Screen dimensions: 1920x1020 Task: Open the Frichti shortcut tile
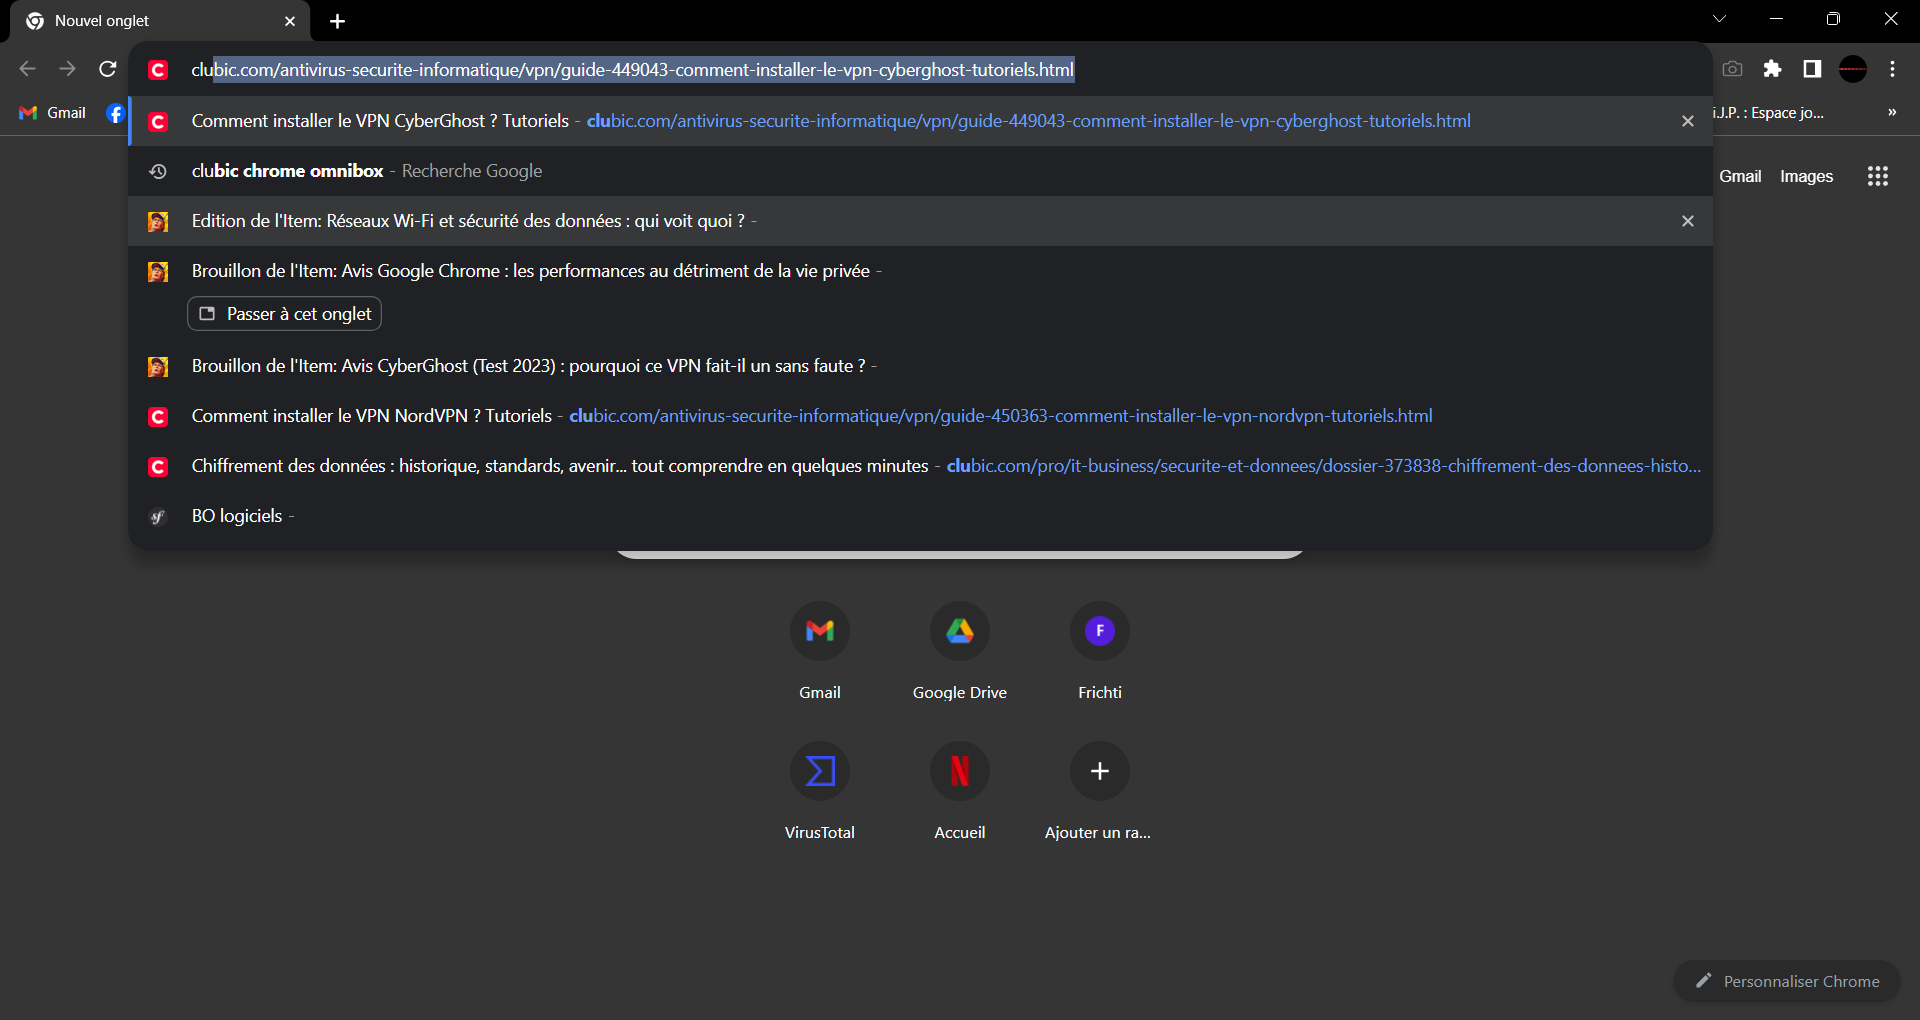point(1100,650)
